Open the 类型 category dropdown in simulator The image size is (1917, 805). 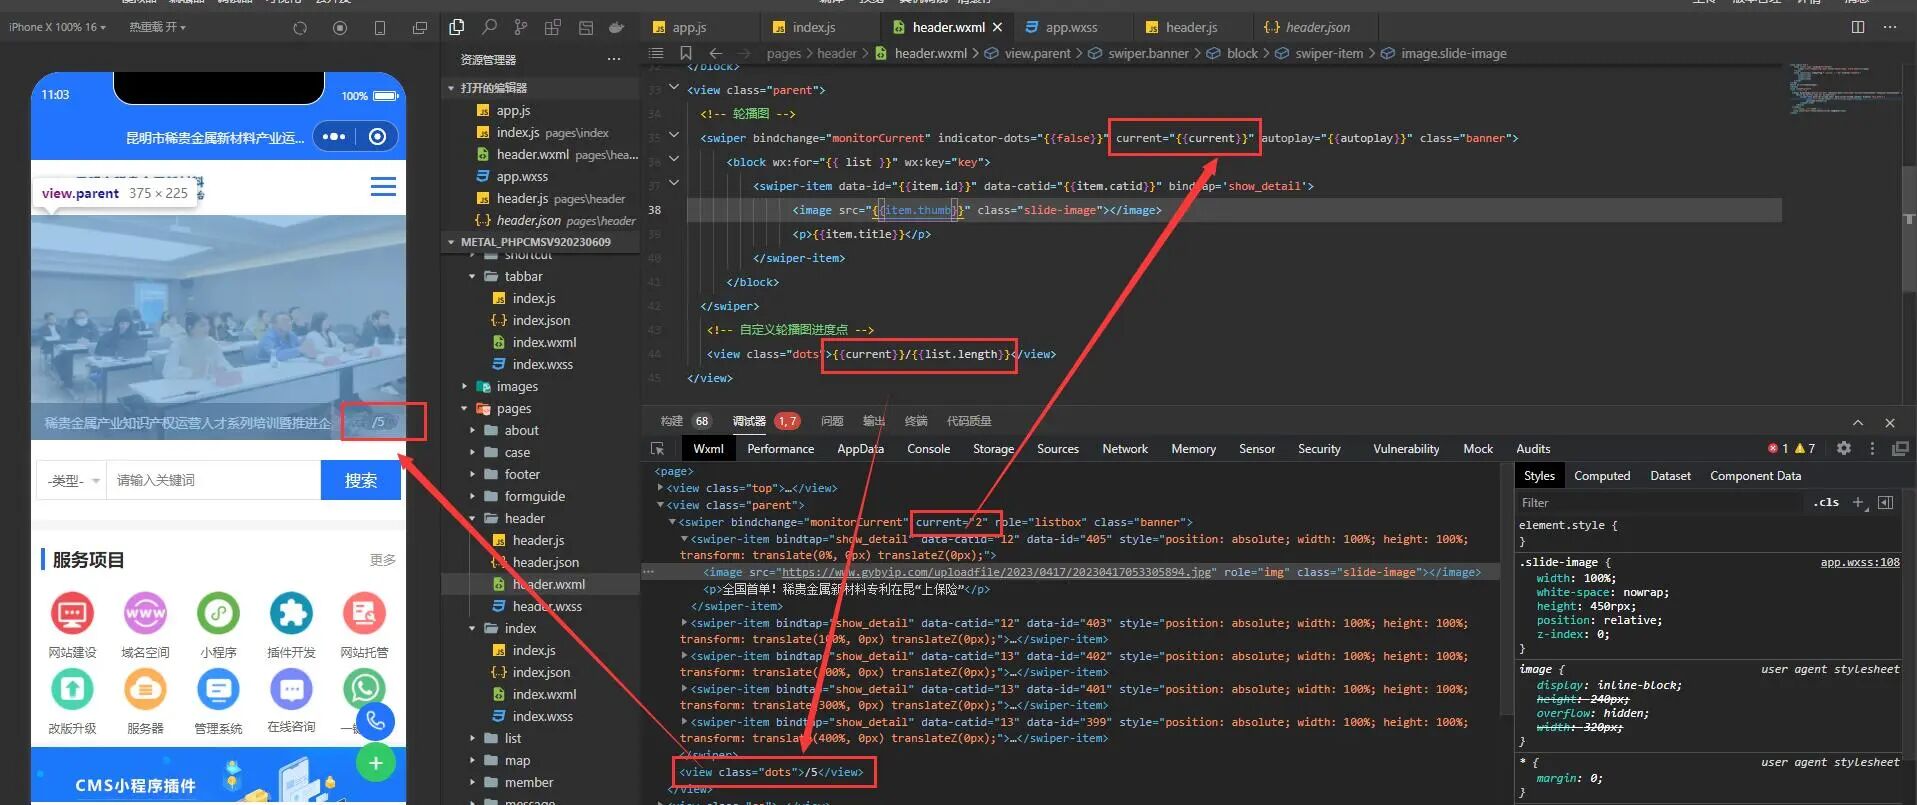pyautogui.click(x=72, y=481)
